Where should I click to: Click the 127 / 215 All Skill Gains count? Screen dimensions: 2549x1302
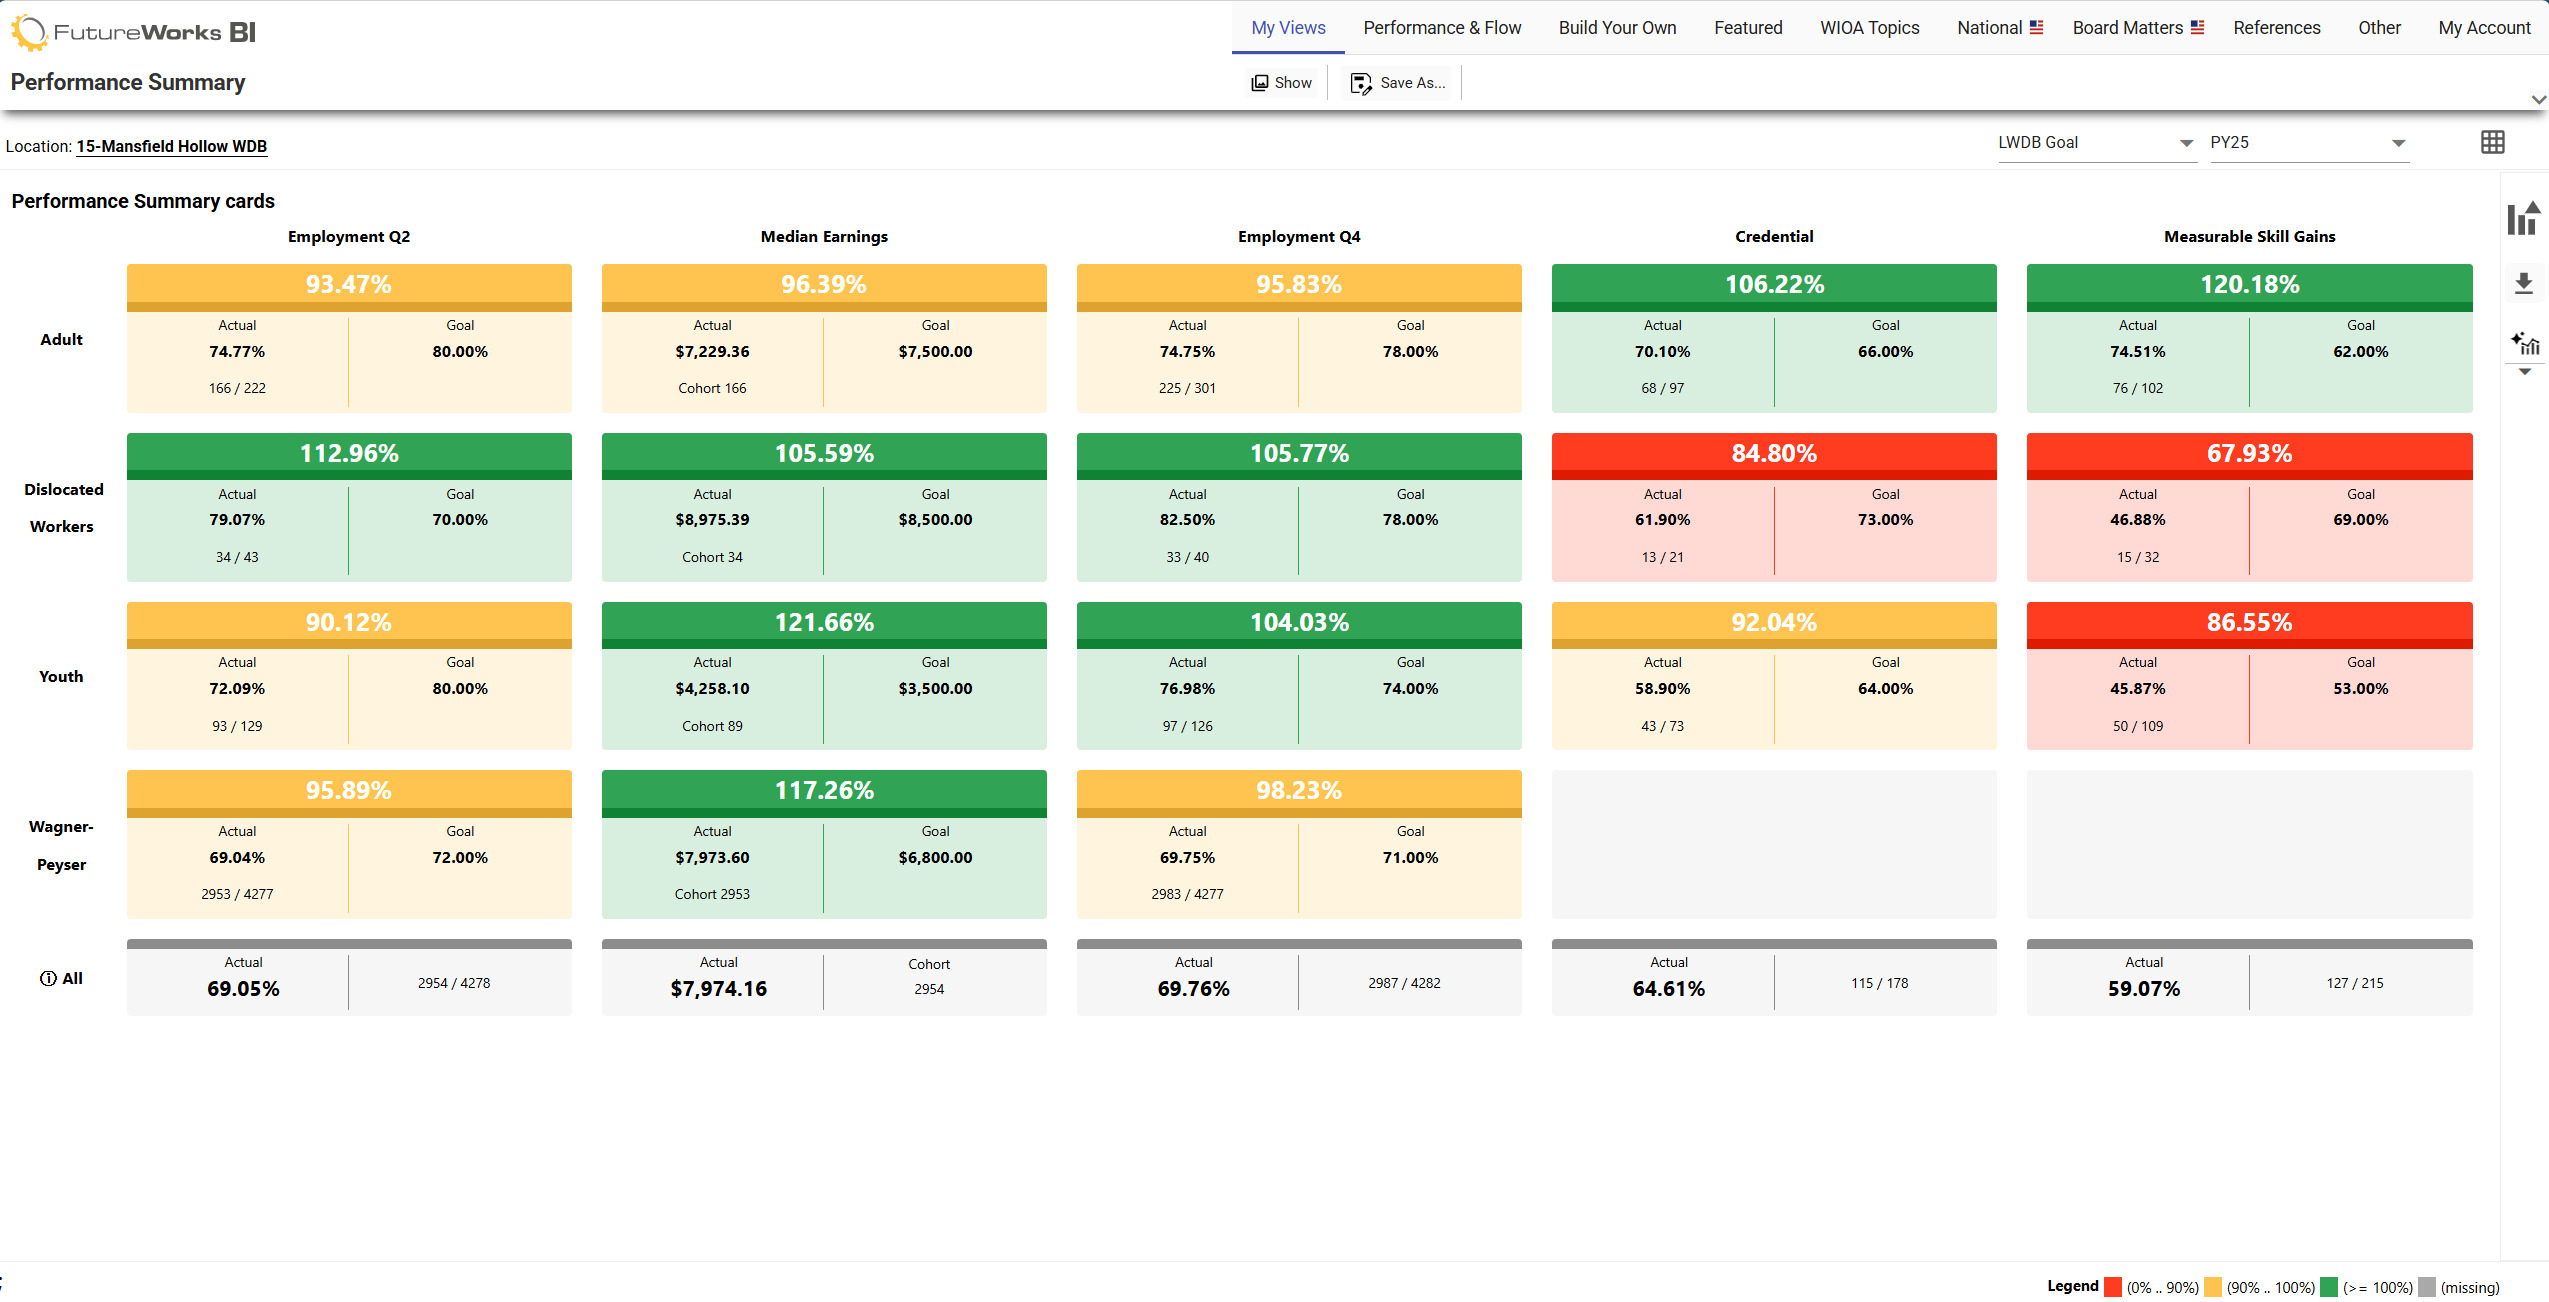coord(2354,983)
